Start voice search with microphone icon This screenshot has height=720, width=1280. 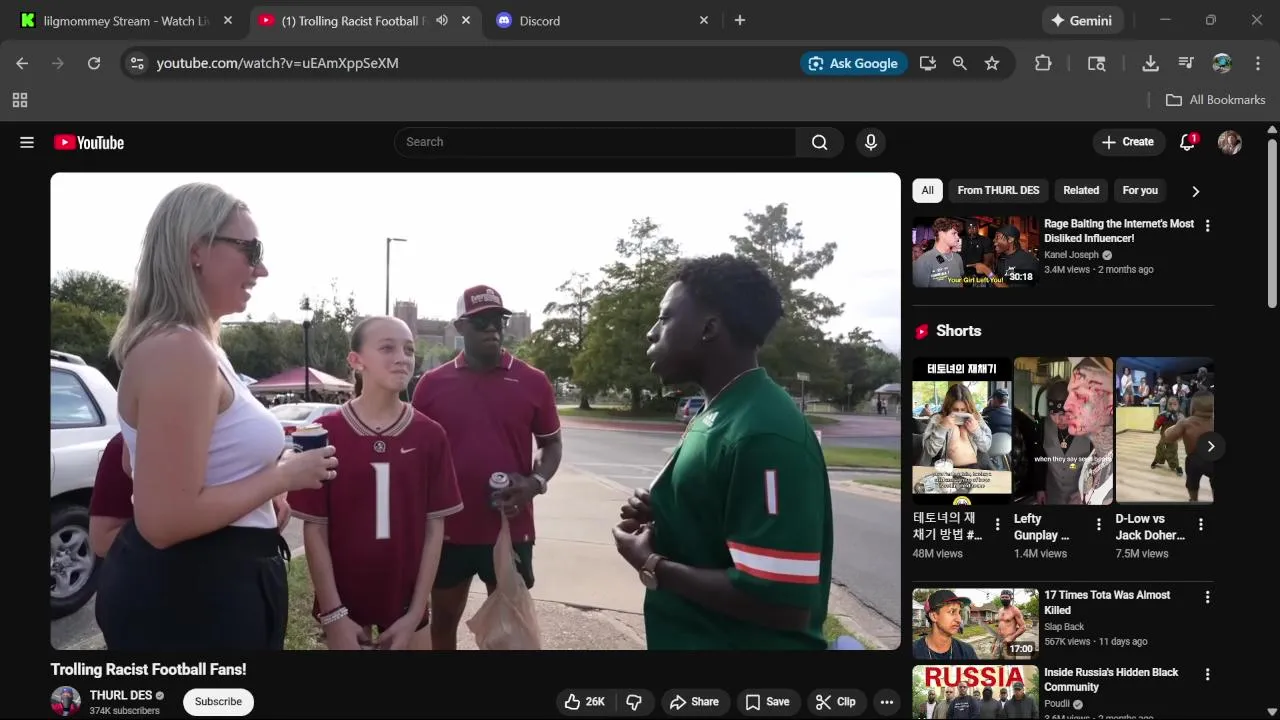coord(870,142)
